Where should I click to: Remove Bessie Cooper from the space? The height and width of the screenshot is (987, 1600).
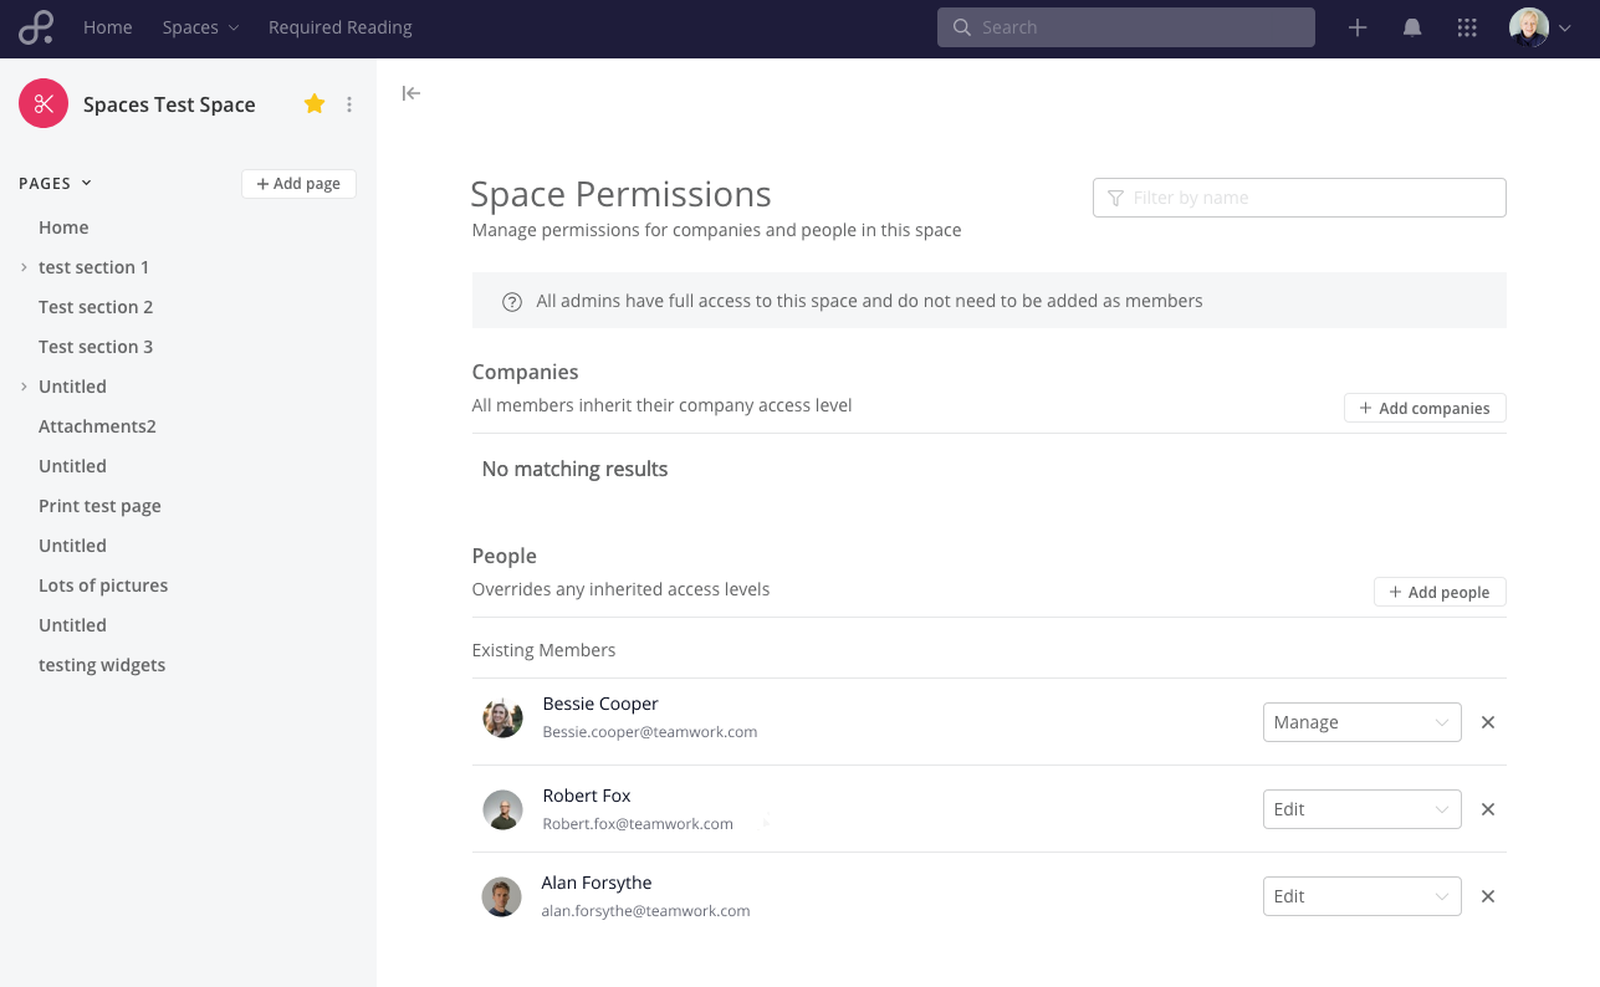1488,722
